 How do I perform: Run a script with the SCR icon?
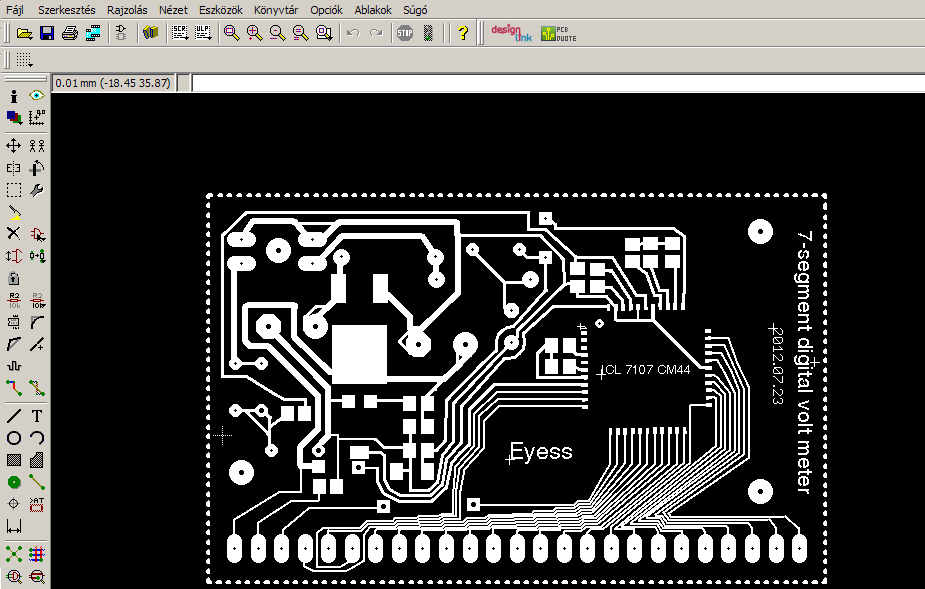click(179, 33)
